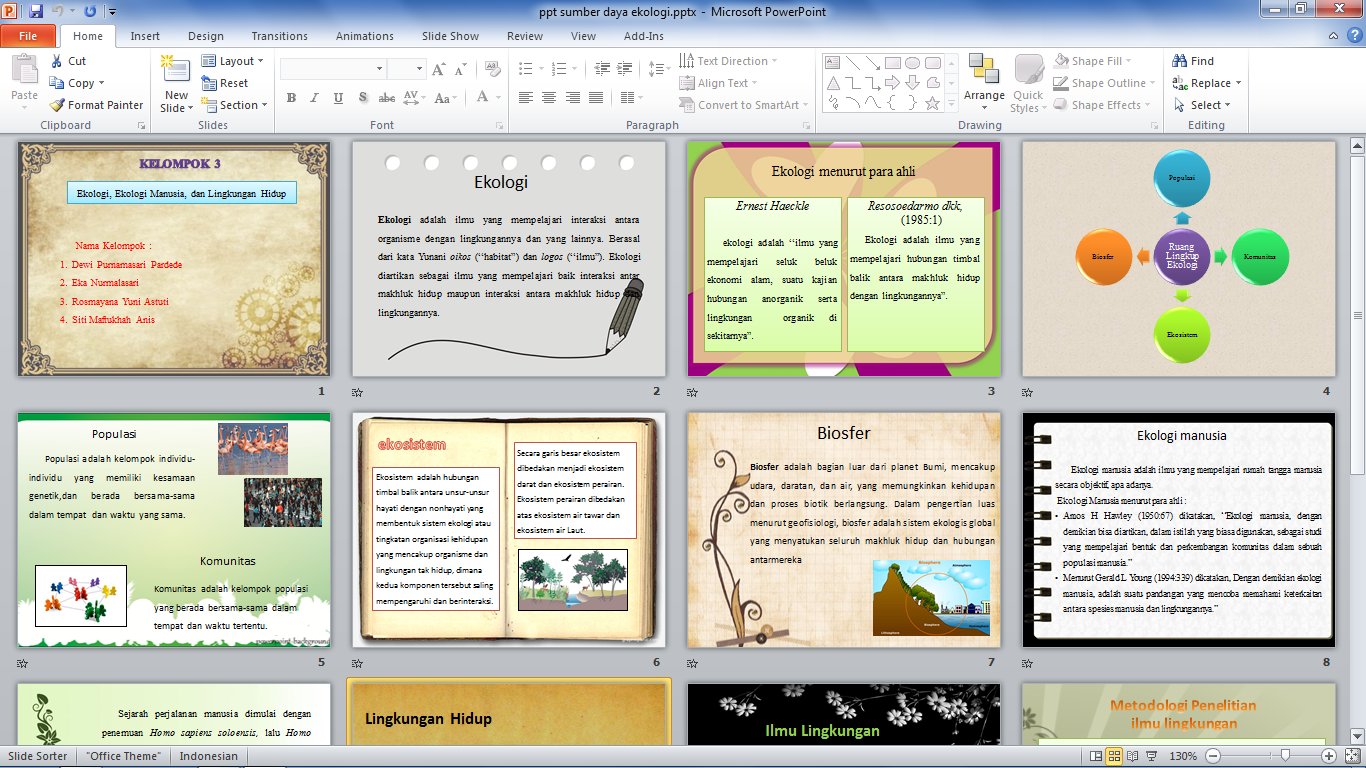Click Find in the Editing group
The width and height of the screenshot is (1366, 768).
[1193, 61]
